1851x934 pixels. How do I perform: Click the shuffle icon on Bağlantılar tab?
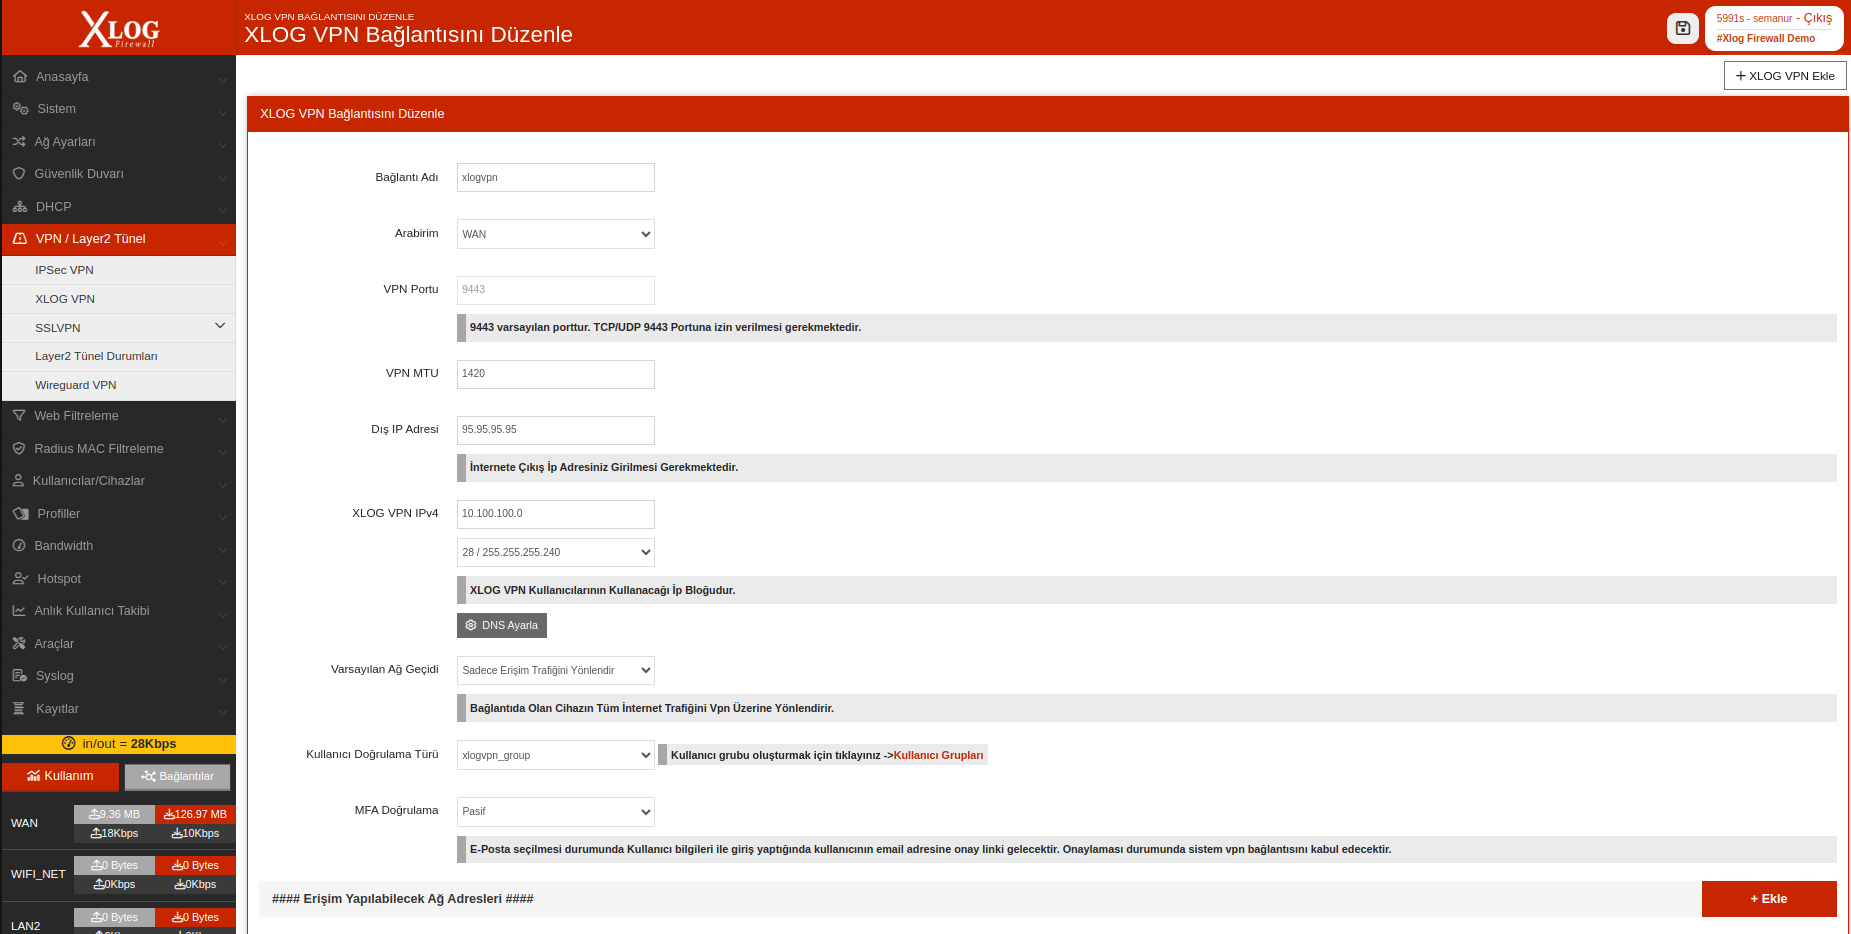(149, 776)
